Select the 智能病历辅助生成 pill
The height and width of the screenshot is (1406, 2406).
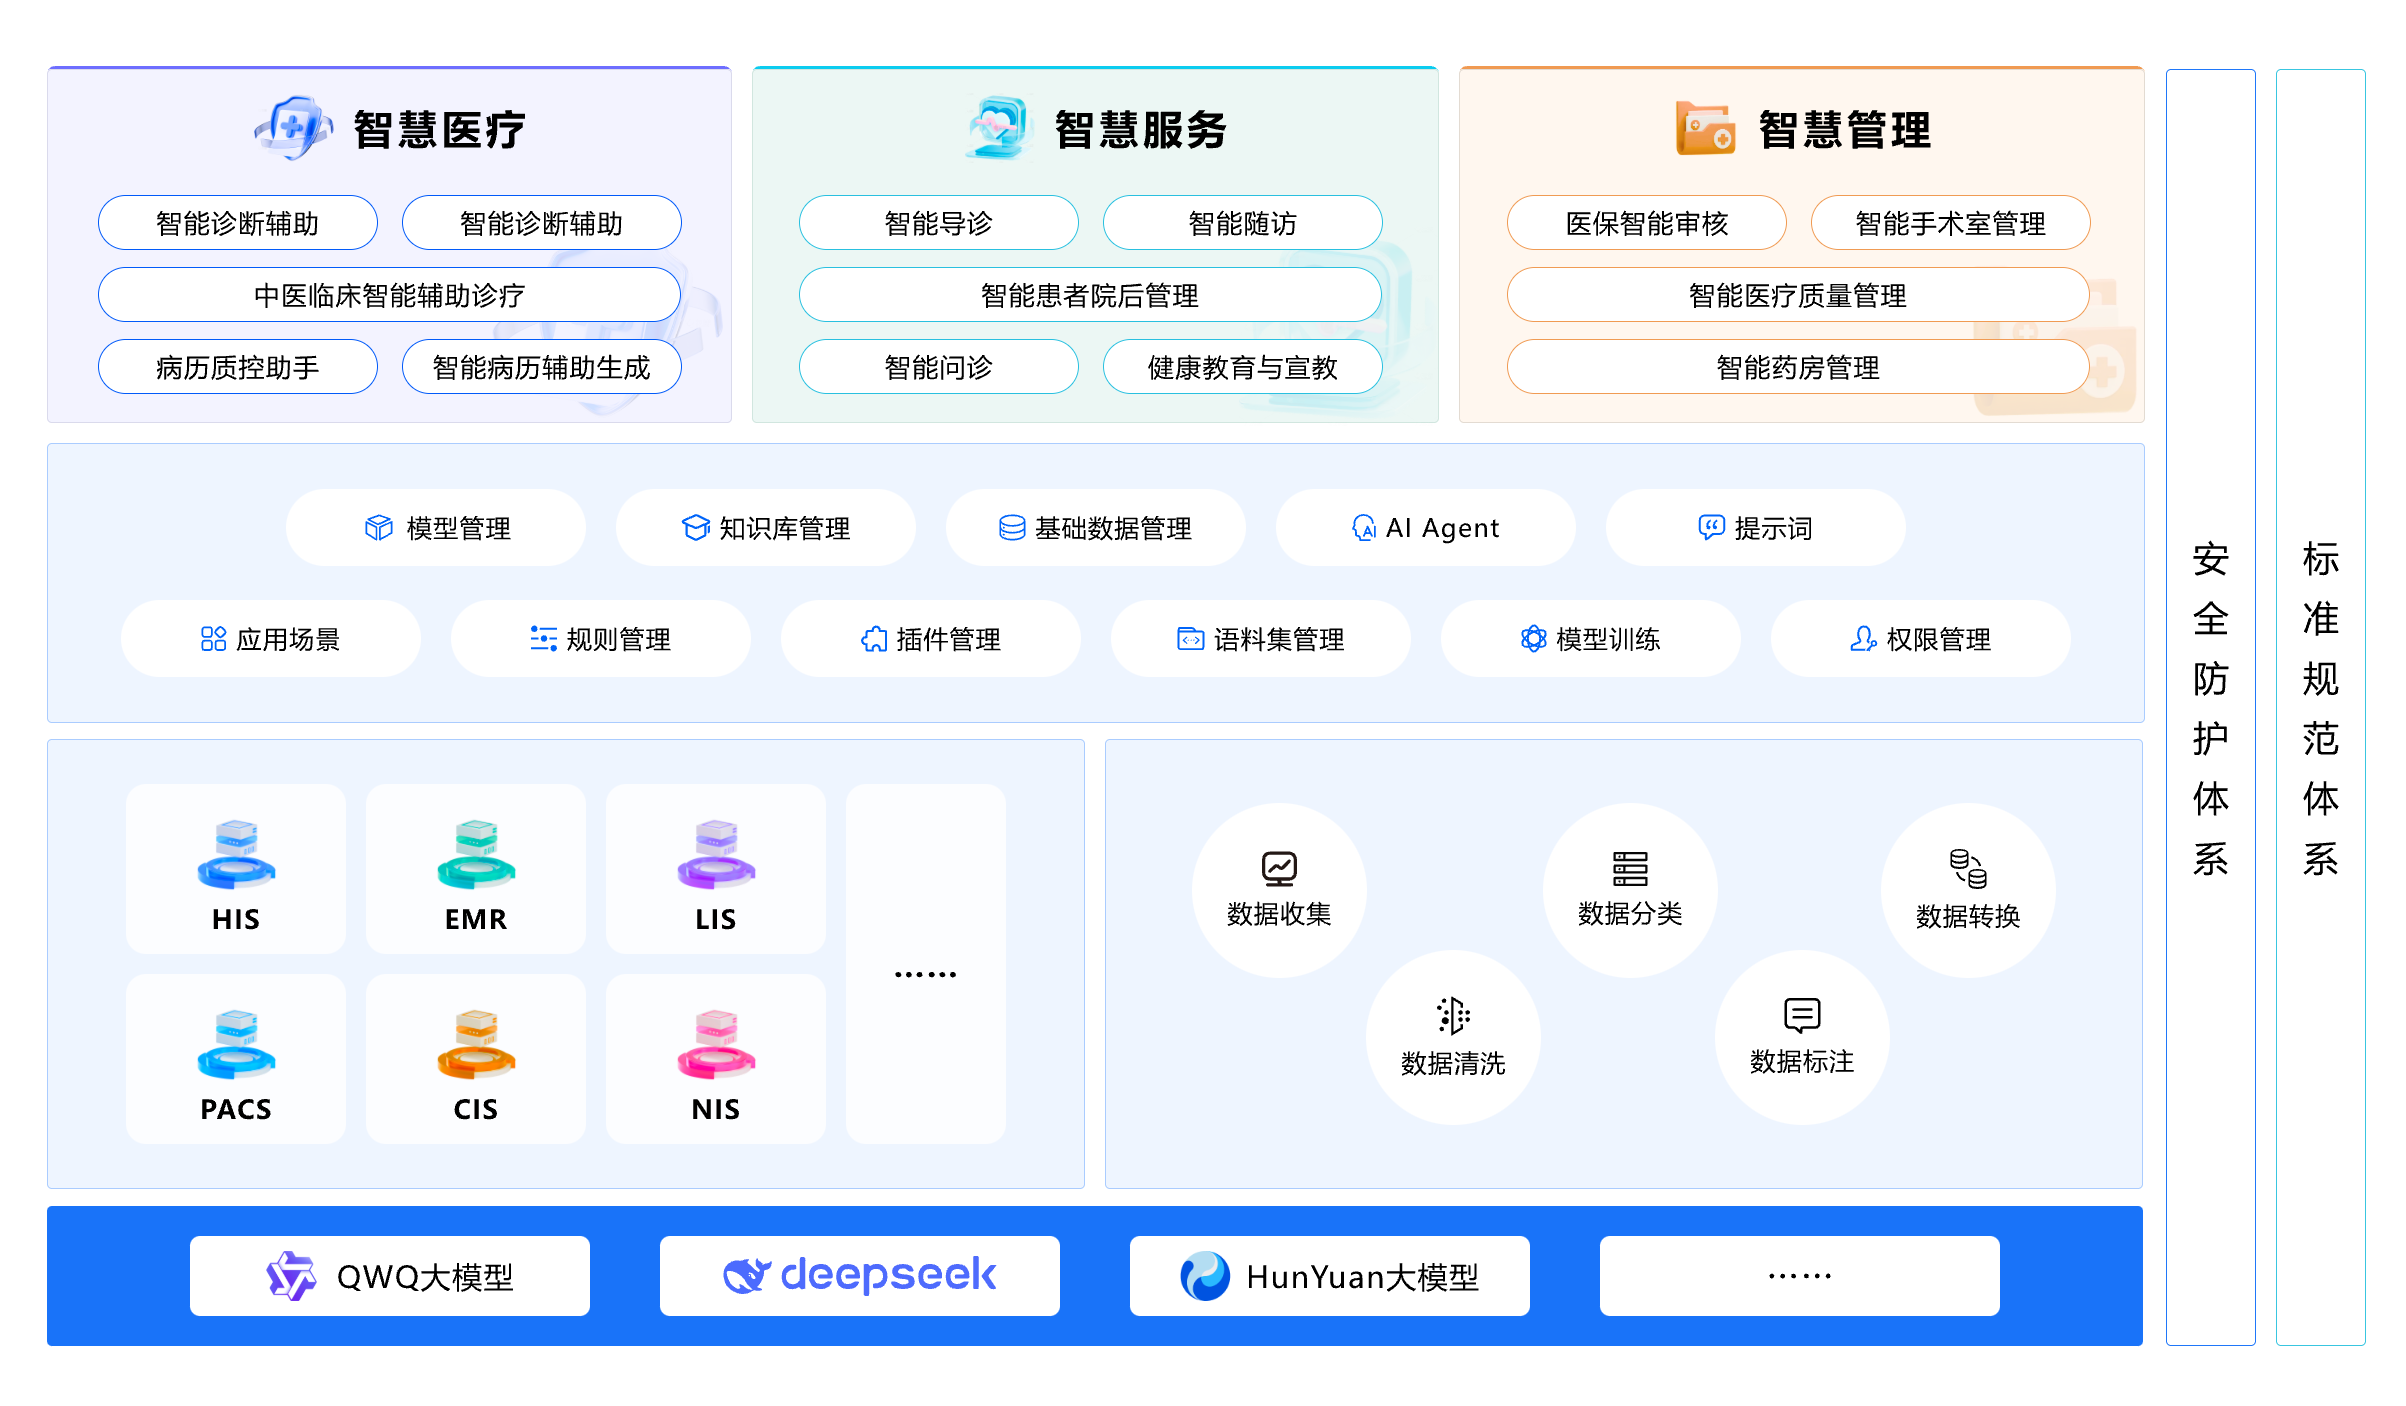coord(542,367)
